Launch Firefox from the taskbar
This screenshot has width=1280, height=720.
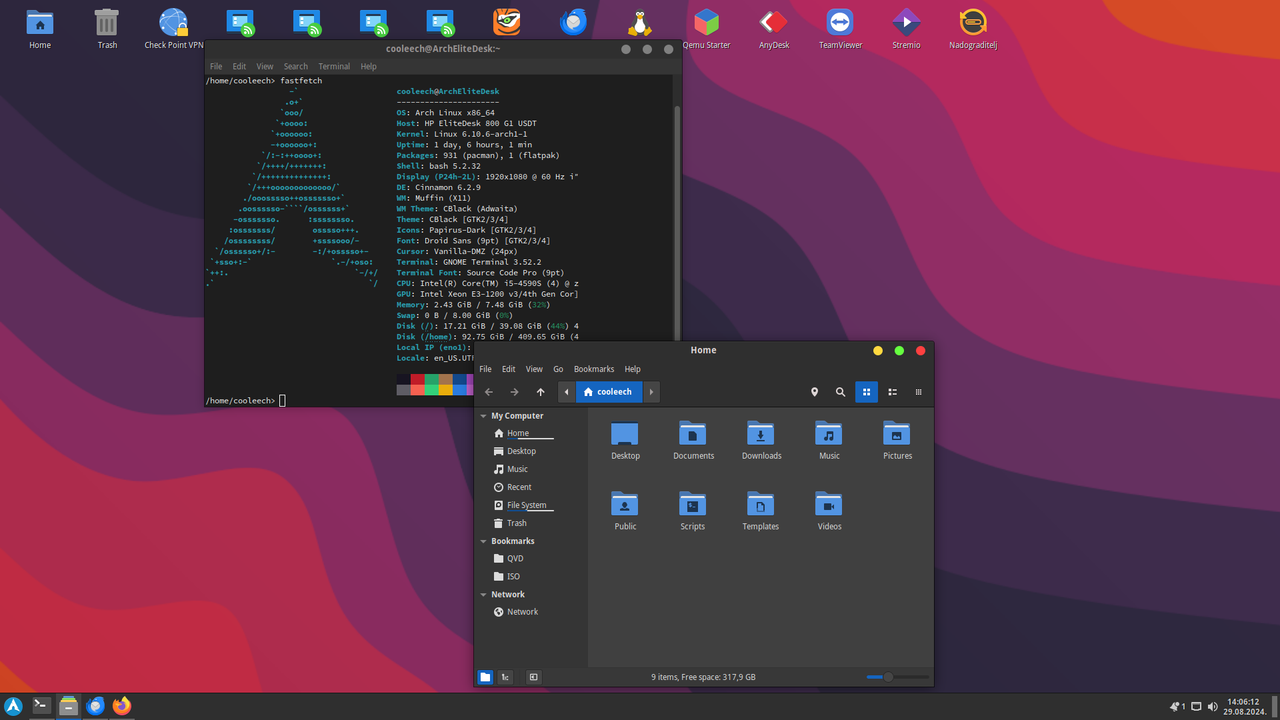122,706
